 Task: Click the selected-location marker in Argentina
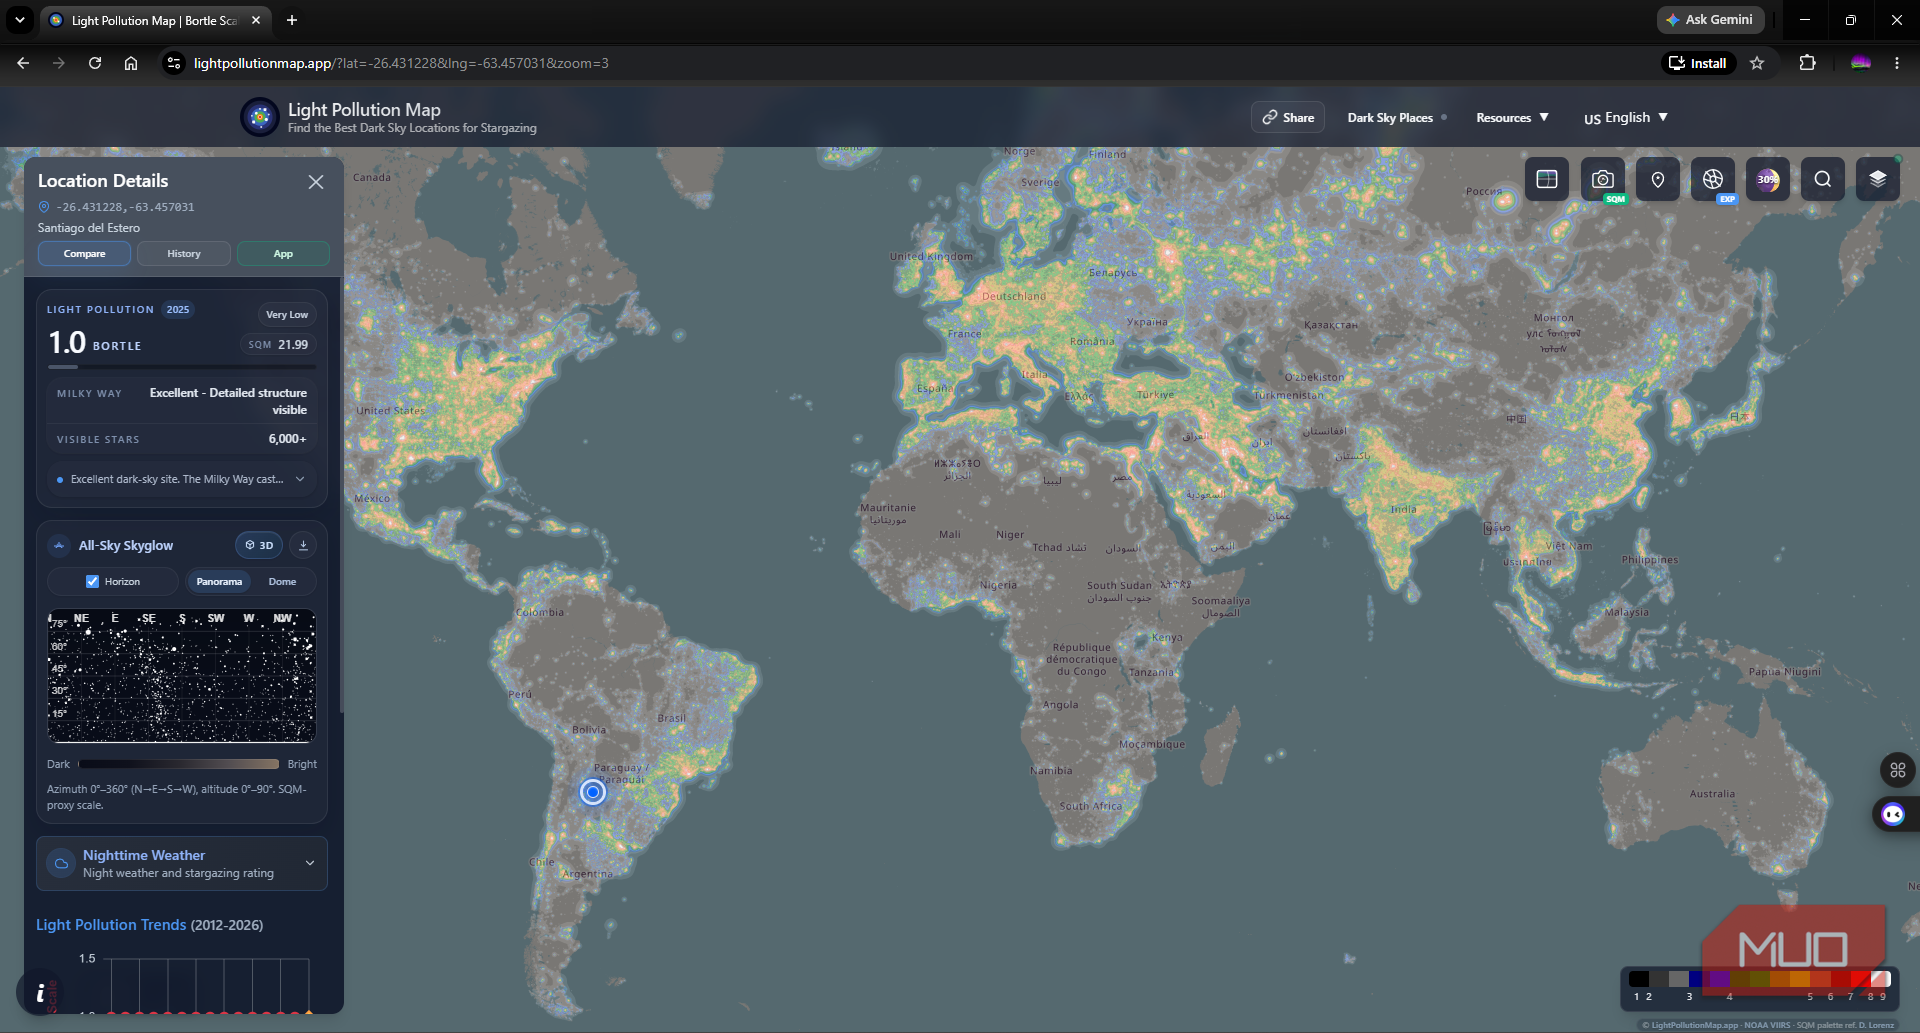593,792
